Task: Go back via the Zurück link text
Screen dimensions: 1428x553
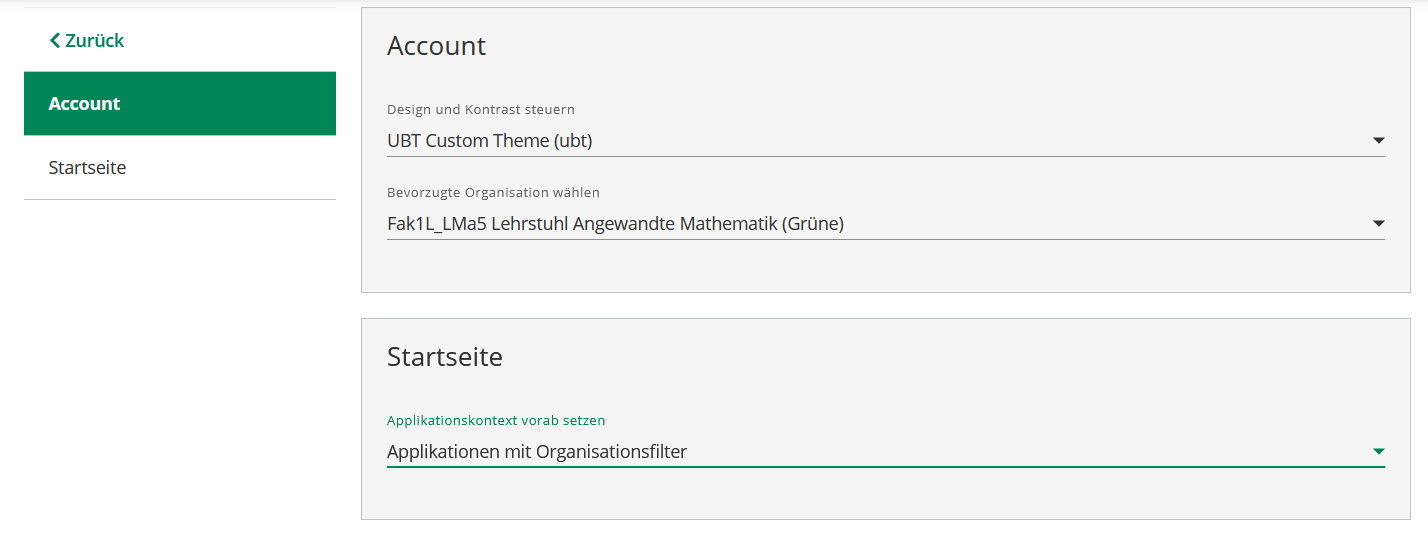Action: [x=94, y=41]
